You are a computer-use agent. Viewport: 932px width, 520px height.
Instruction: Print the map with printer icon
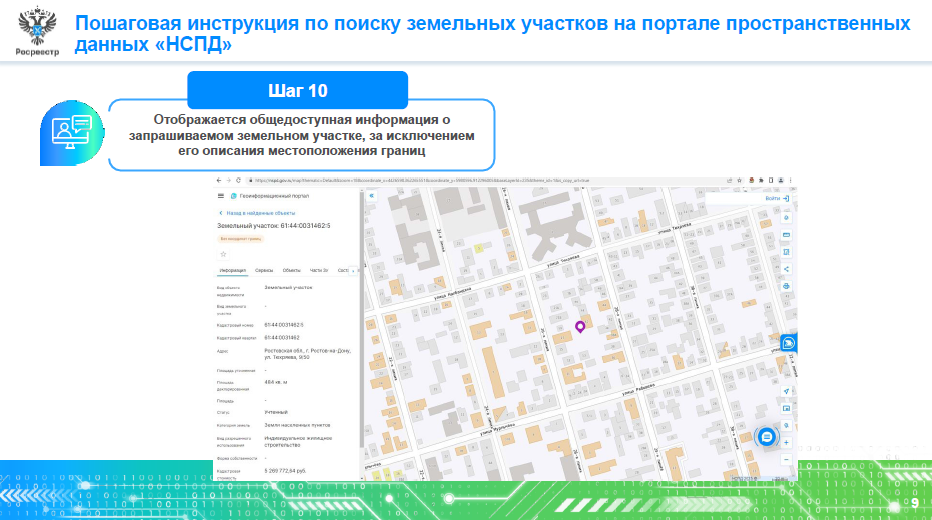tap(786, 286)
